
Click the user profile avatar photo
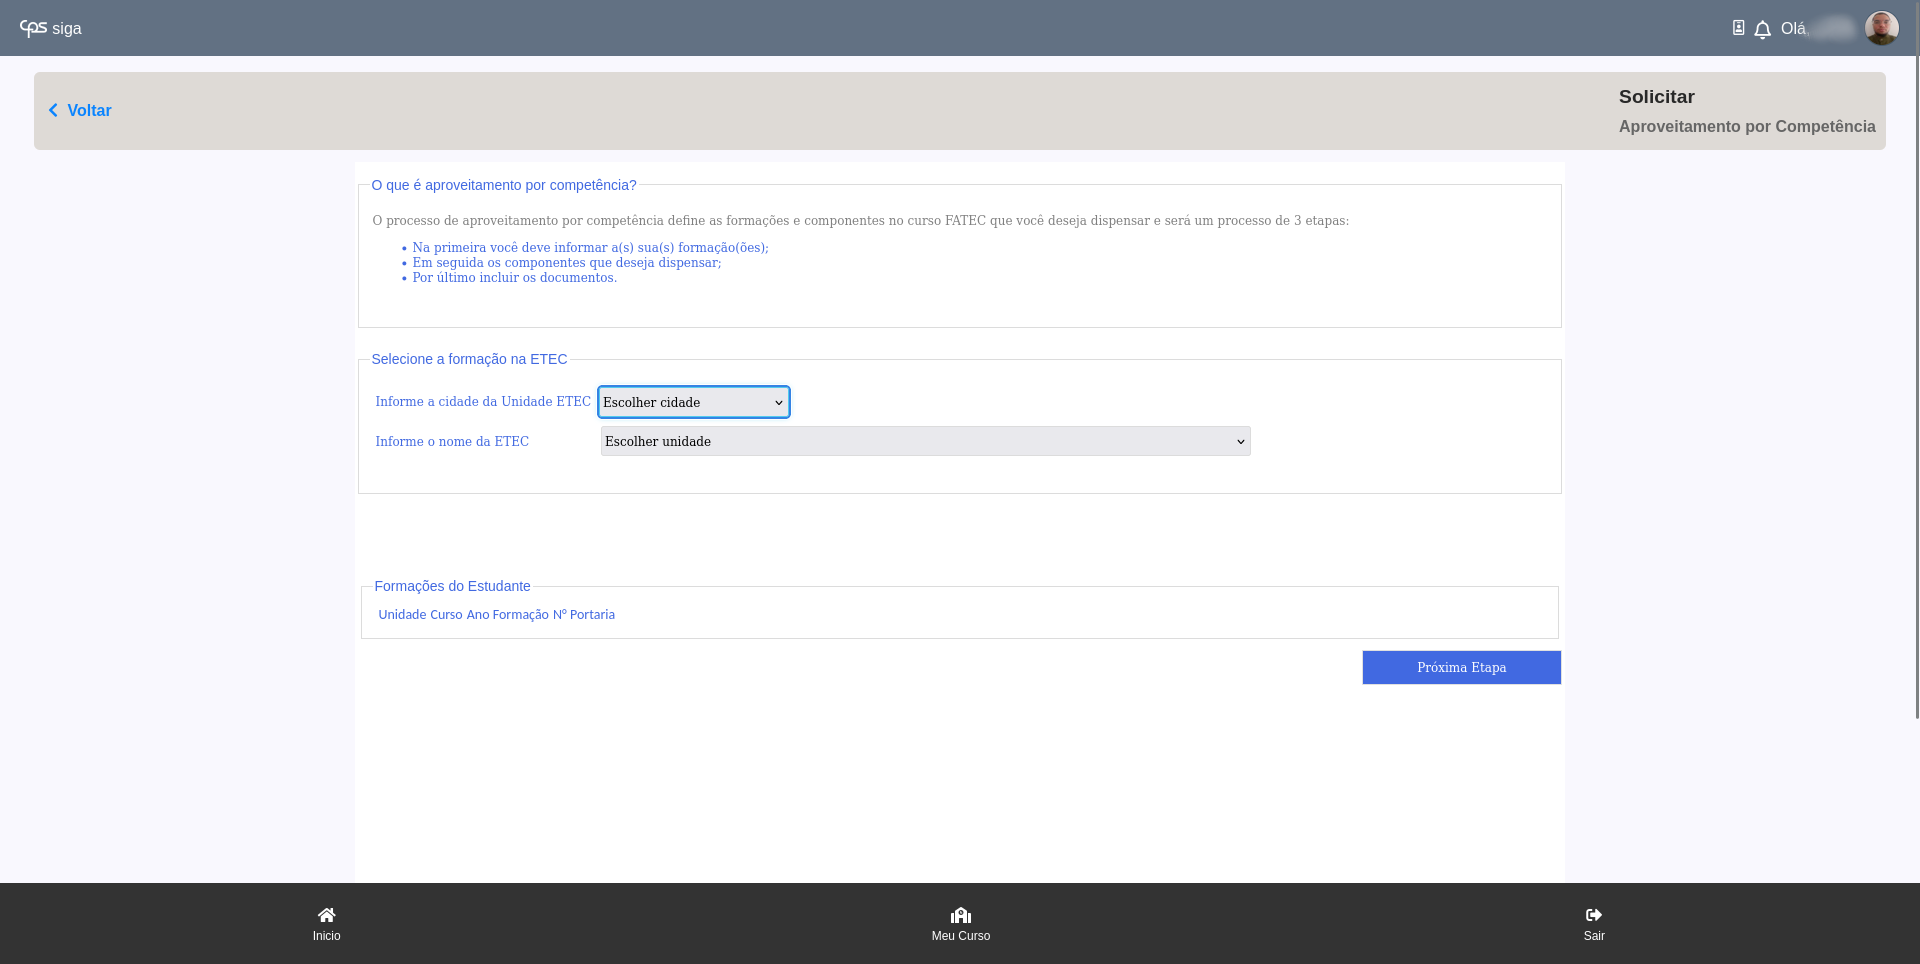click(1881, 28)
